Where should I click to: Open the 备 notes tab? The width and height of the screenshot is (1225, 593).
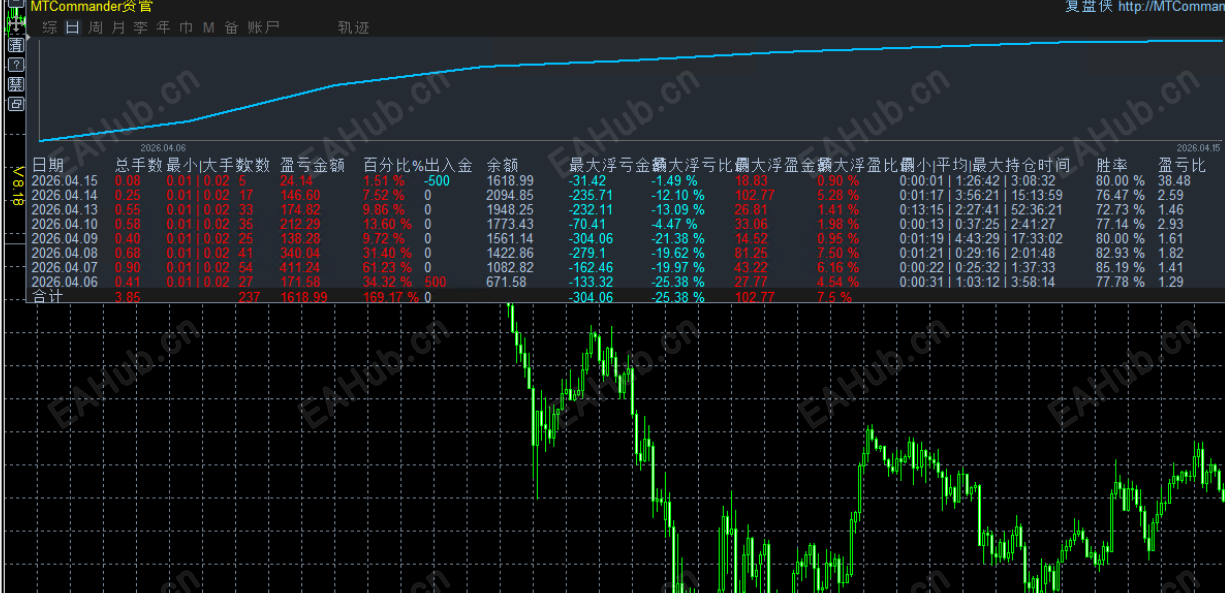(231, 28)
